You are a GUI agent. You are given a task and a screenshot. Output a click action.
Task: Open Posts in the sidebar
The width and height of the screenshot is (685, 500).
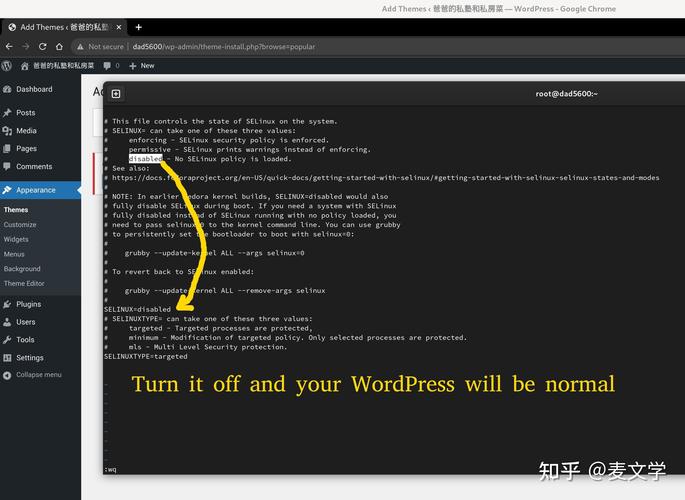tap(26, 113)
